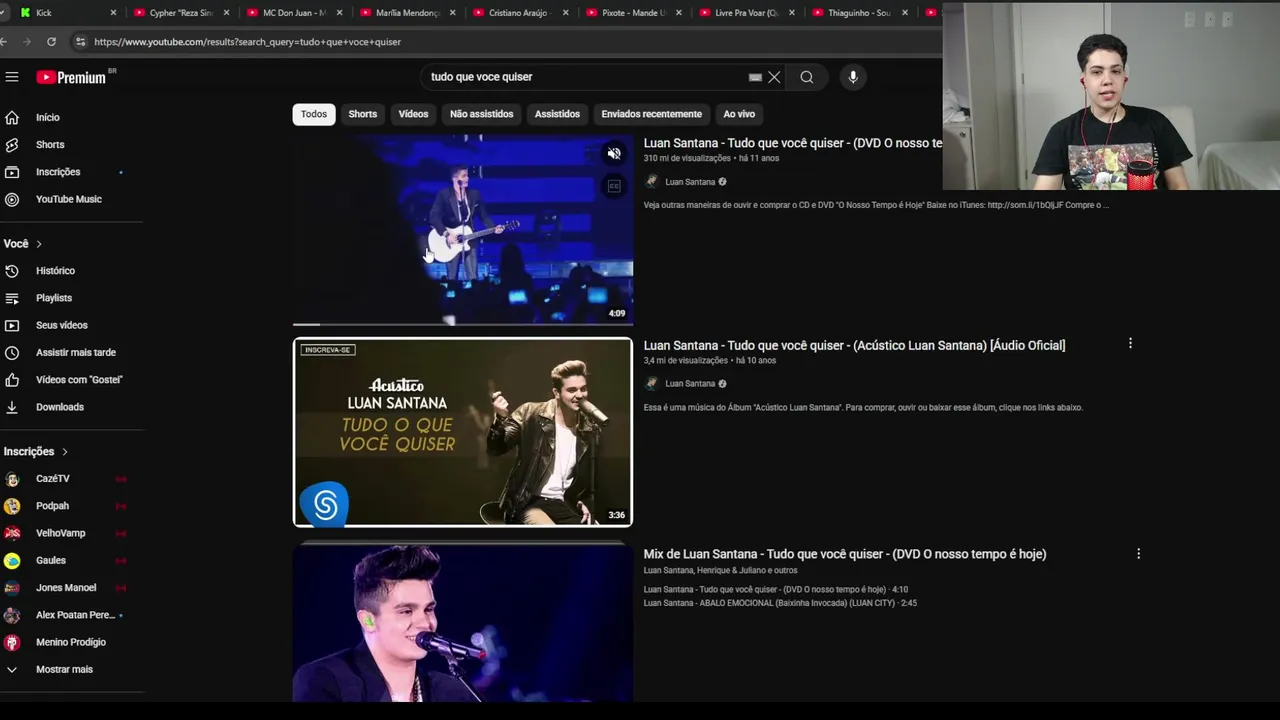Open the hamburger guide menu
The width and height of the screenshot is (1280, 720).
(x=12, y=77)
